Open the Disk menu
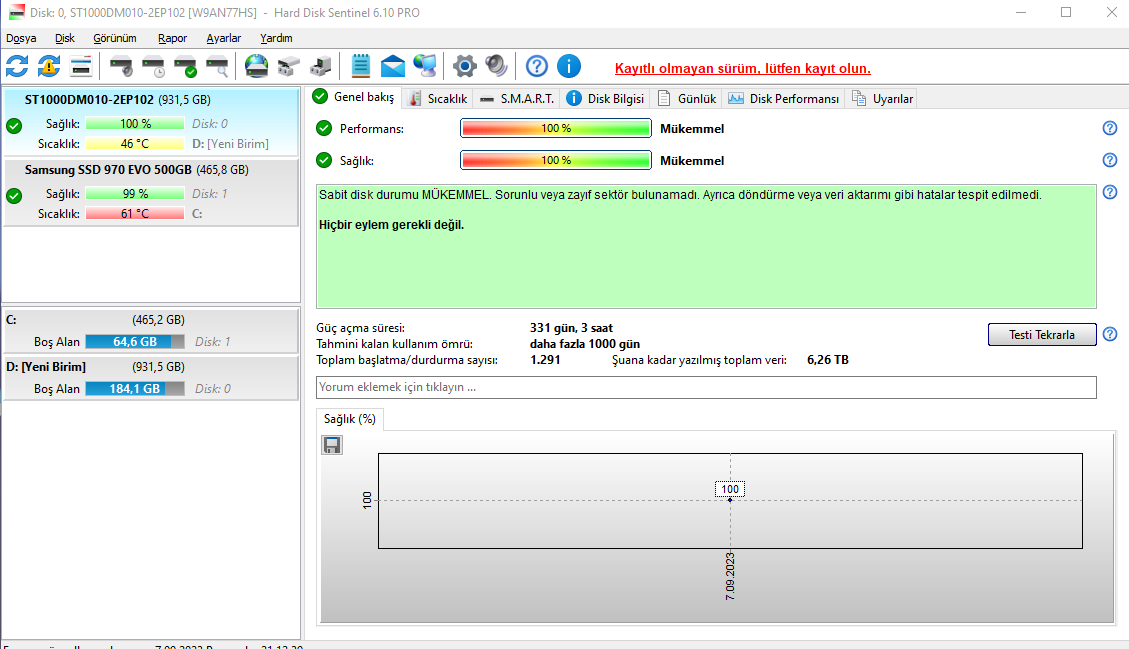Screen dimensions: 1129x649 click(x=65, y=38)
